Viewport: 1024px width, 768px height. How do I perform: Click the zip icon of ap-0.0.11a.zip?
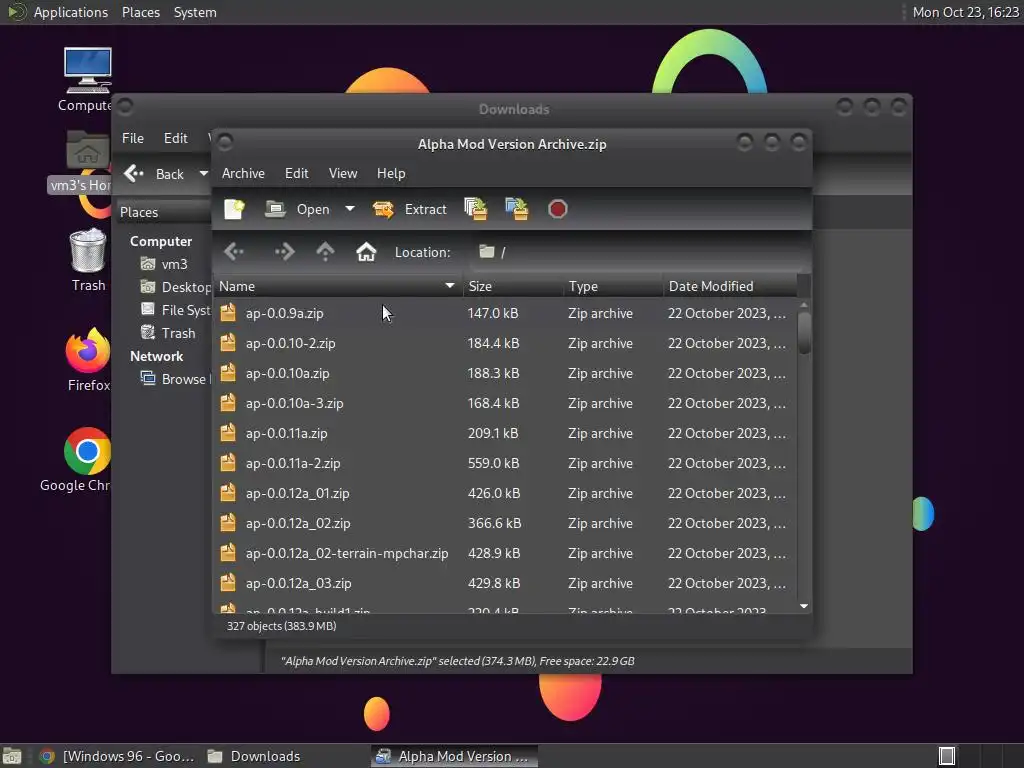tap(228, 433)
